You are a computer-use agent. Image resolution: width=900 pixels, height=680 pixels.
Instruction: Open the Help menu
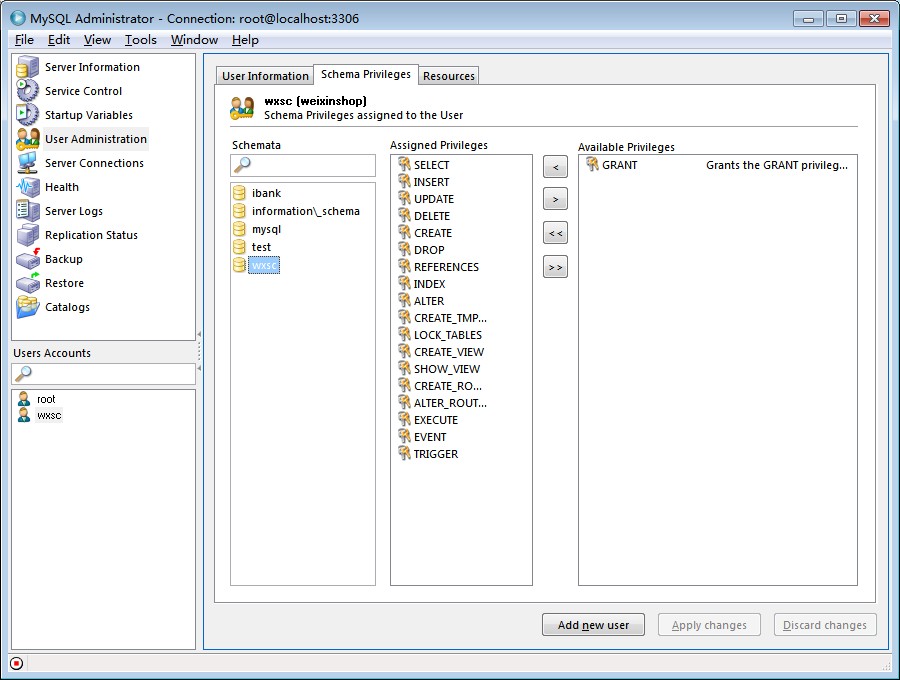(245, 40)
